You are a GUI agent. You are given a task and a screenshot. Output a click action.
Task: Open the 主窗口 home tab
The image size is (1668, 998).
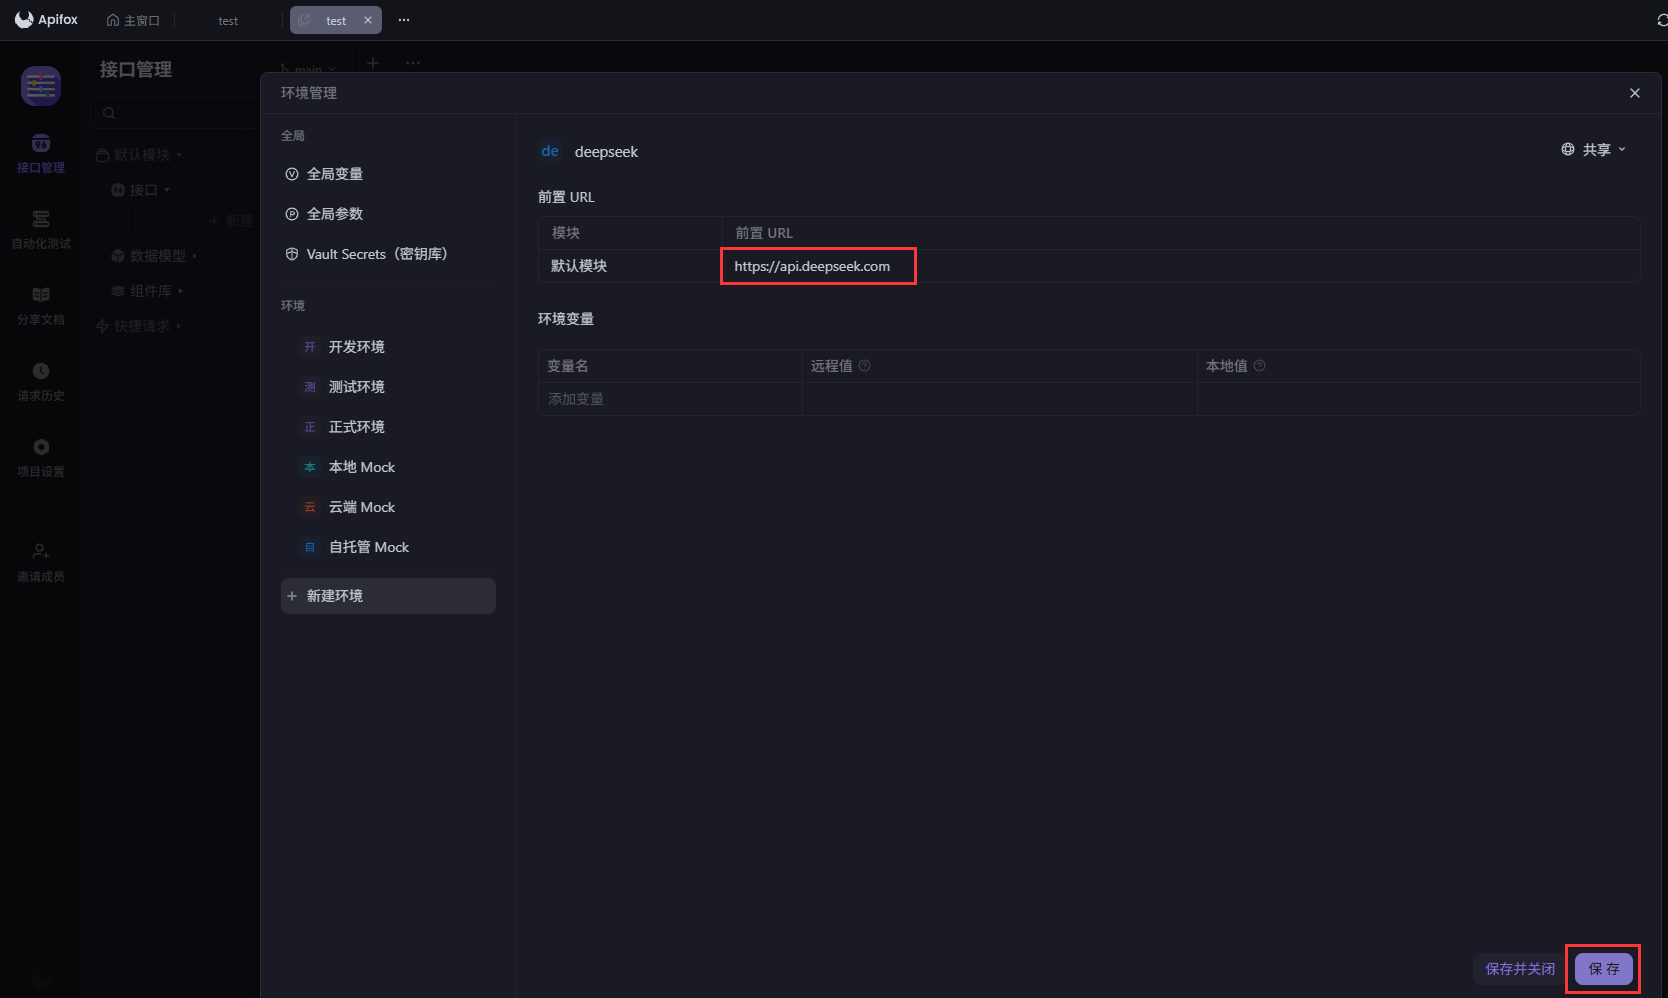(x=133, y=20)
